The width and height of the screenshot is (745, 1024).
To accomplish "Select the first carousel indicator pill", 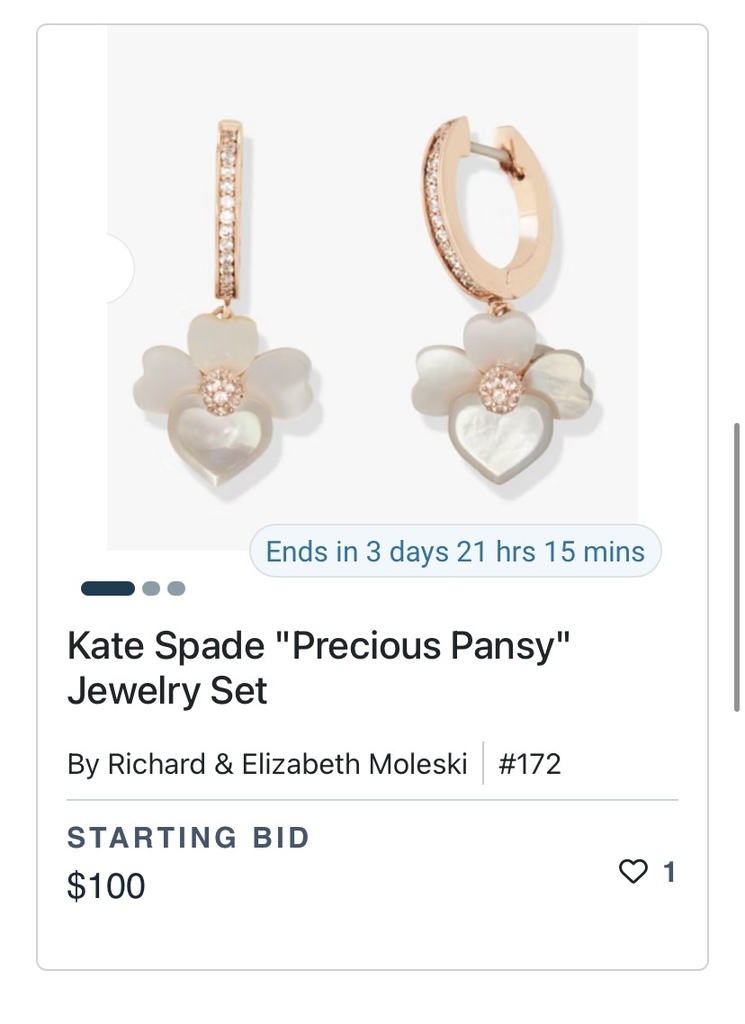I will coord(108,588).
